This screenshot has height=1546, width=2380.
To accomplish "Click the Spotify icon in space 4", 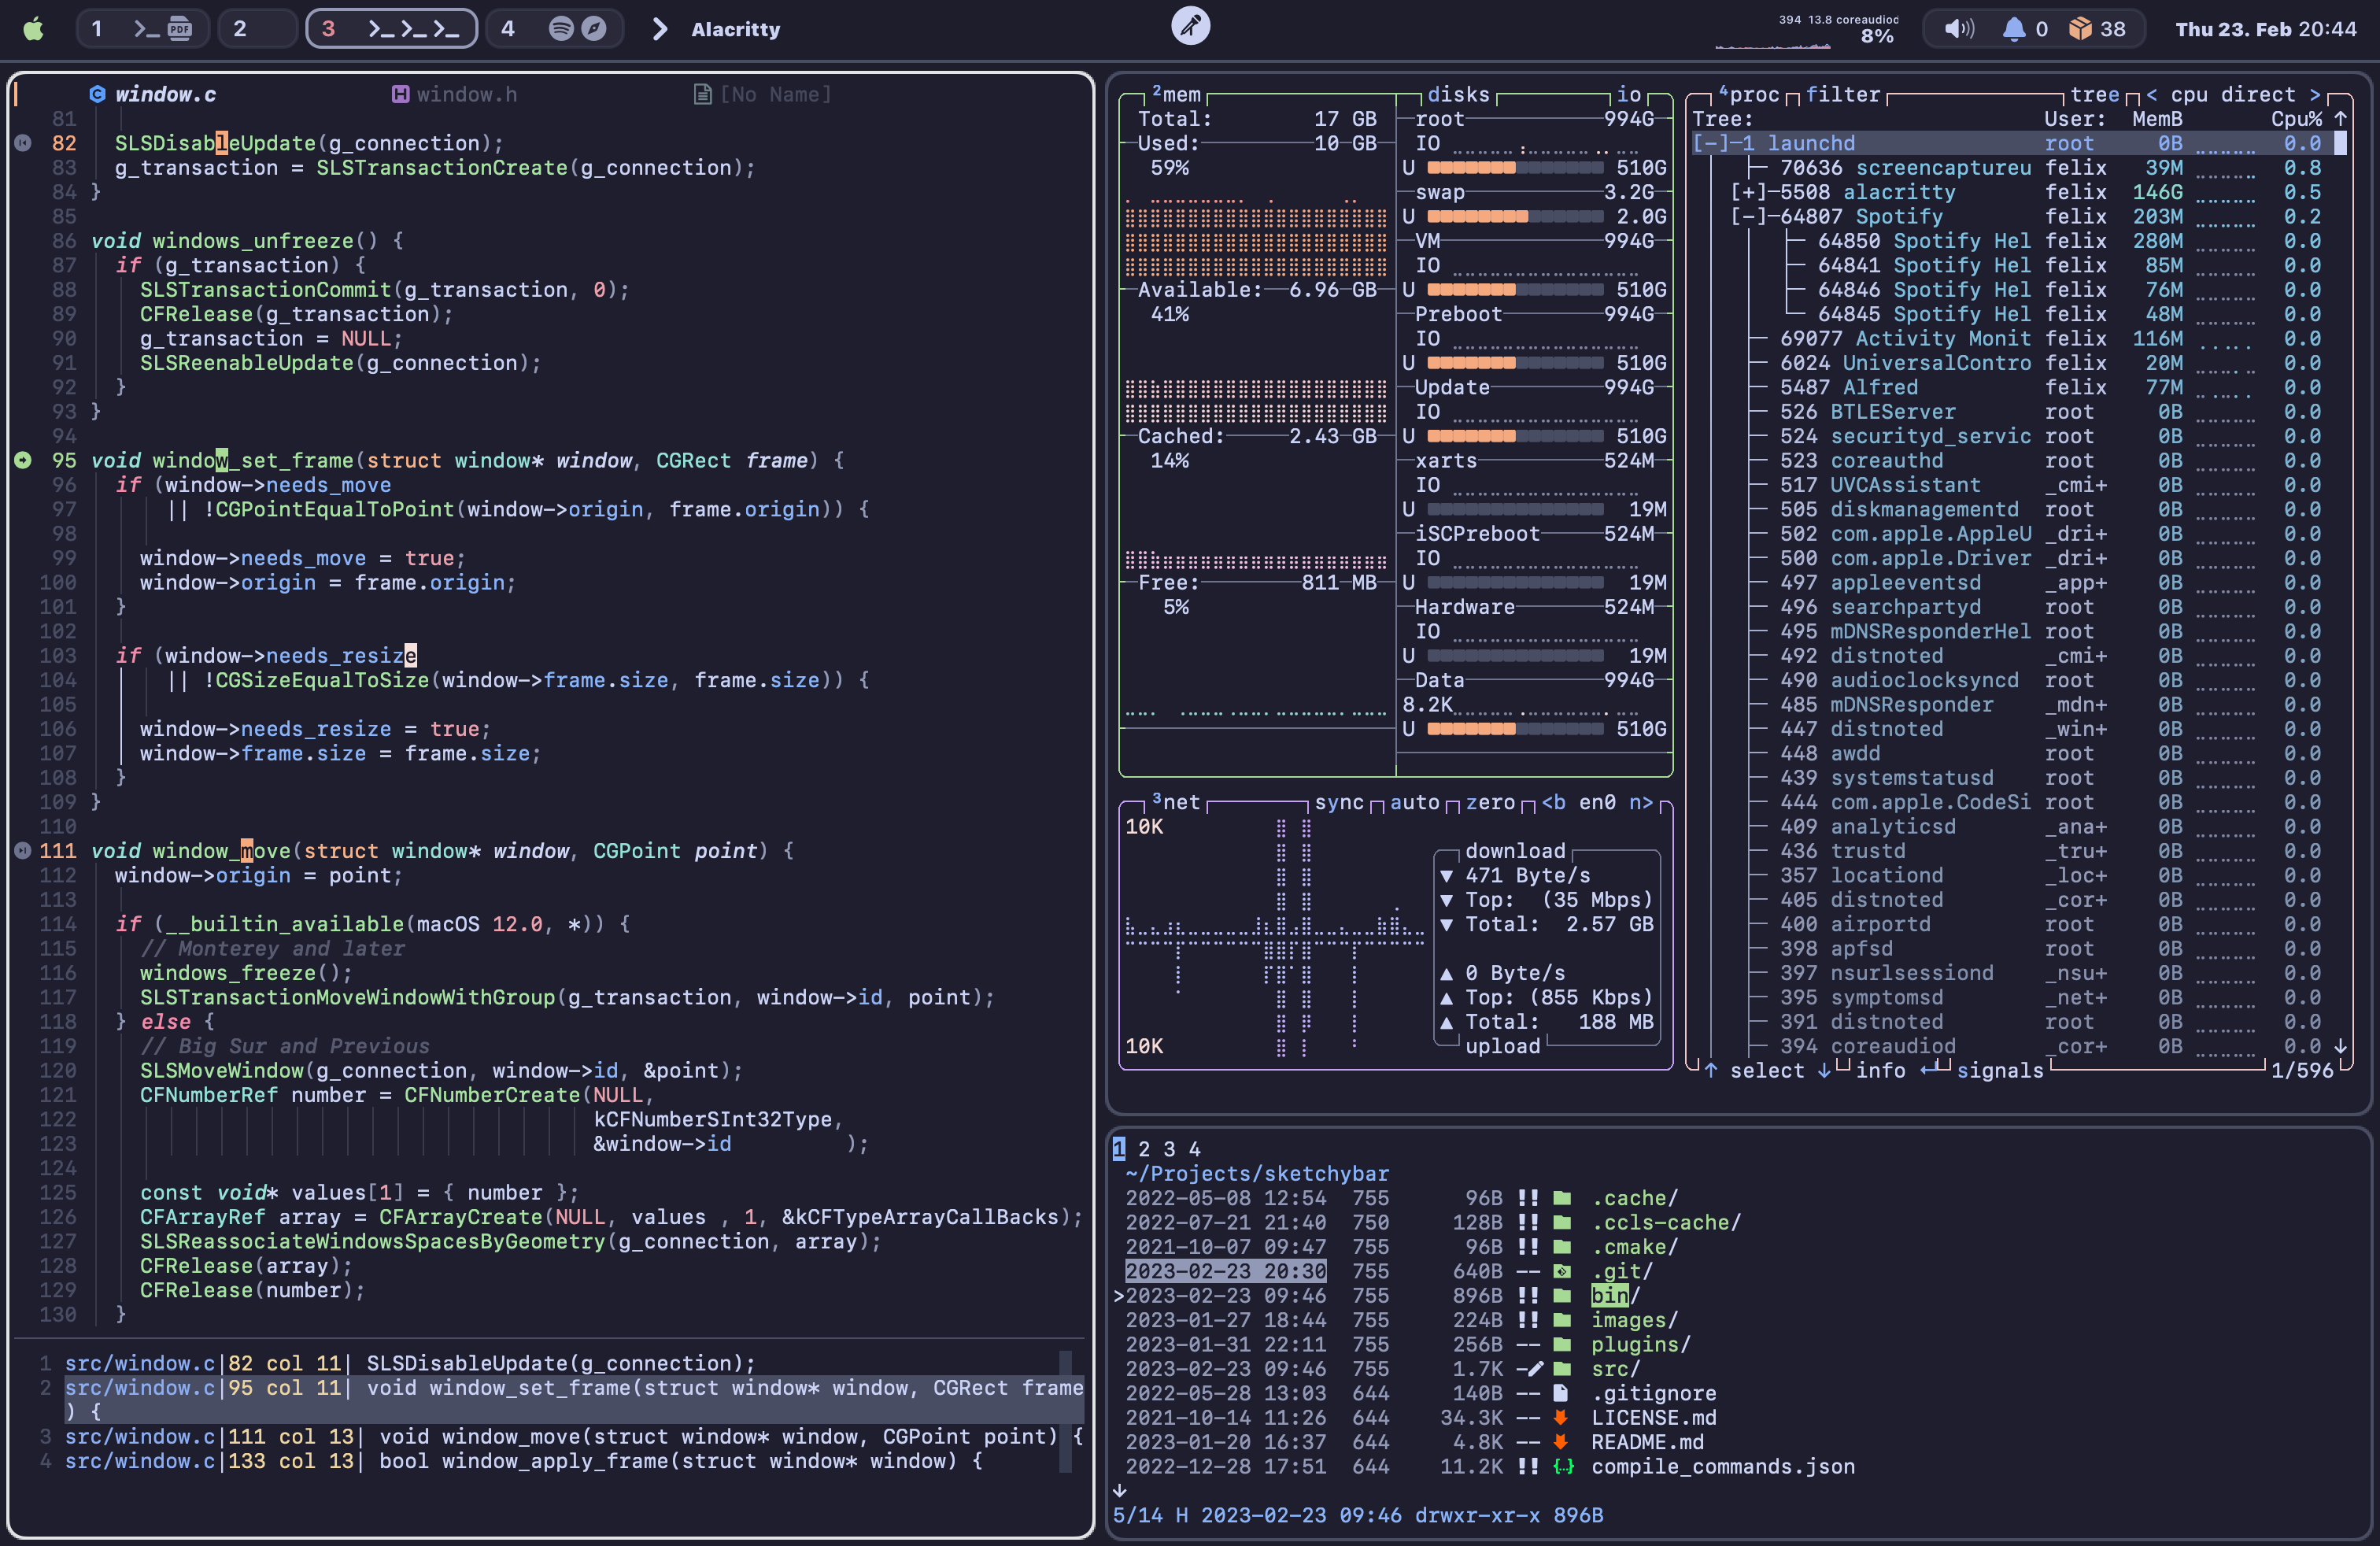I will [561, 29].
